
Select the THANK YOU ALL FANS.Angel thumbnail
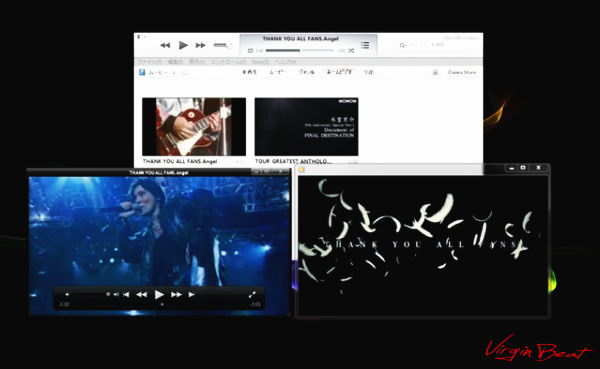pos(194,127)
